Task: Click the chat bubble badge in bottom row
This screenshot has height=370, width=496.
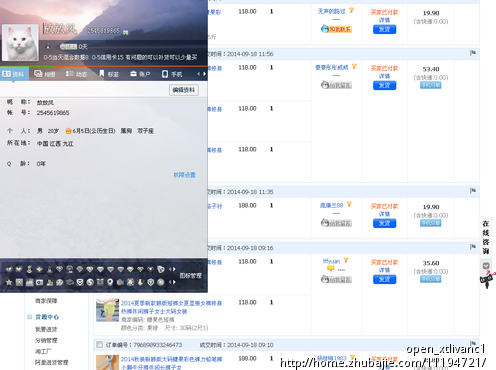Action: click(x=60, y=282)
